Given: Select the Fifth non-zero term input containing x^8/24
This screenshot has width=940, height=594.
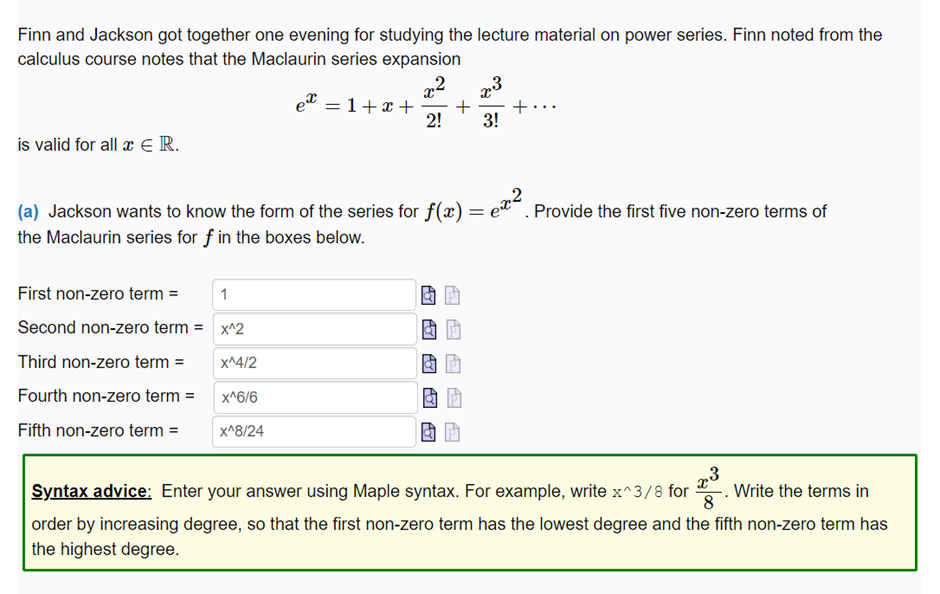Looking at the screenshot, I should pyautogui.click(x=313, y=431).
